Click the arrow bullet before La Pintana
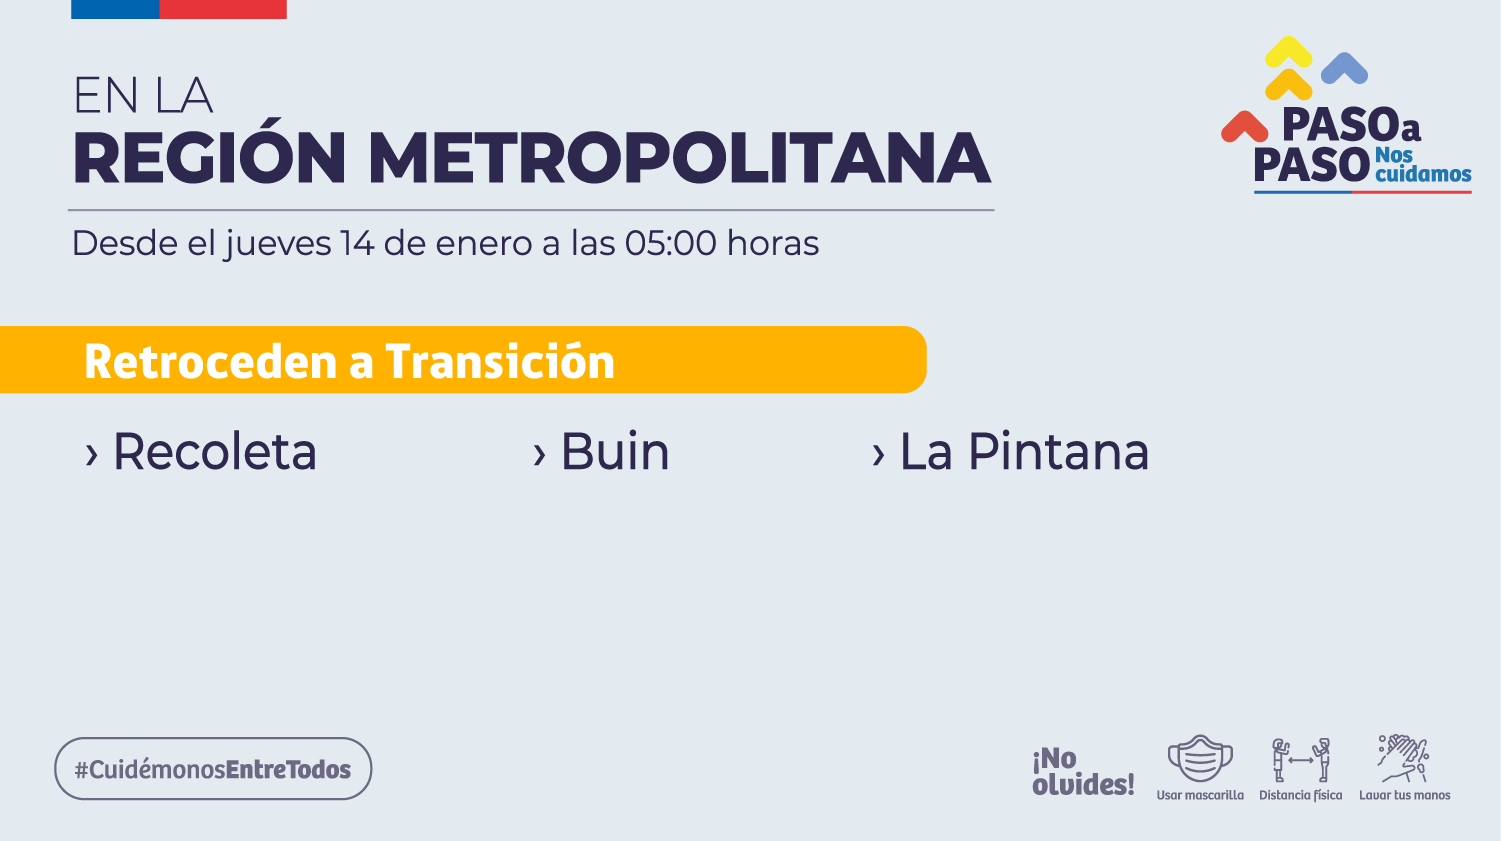Viewport: 1501px width, 841px height. (x=878, y=455)
